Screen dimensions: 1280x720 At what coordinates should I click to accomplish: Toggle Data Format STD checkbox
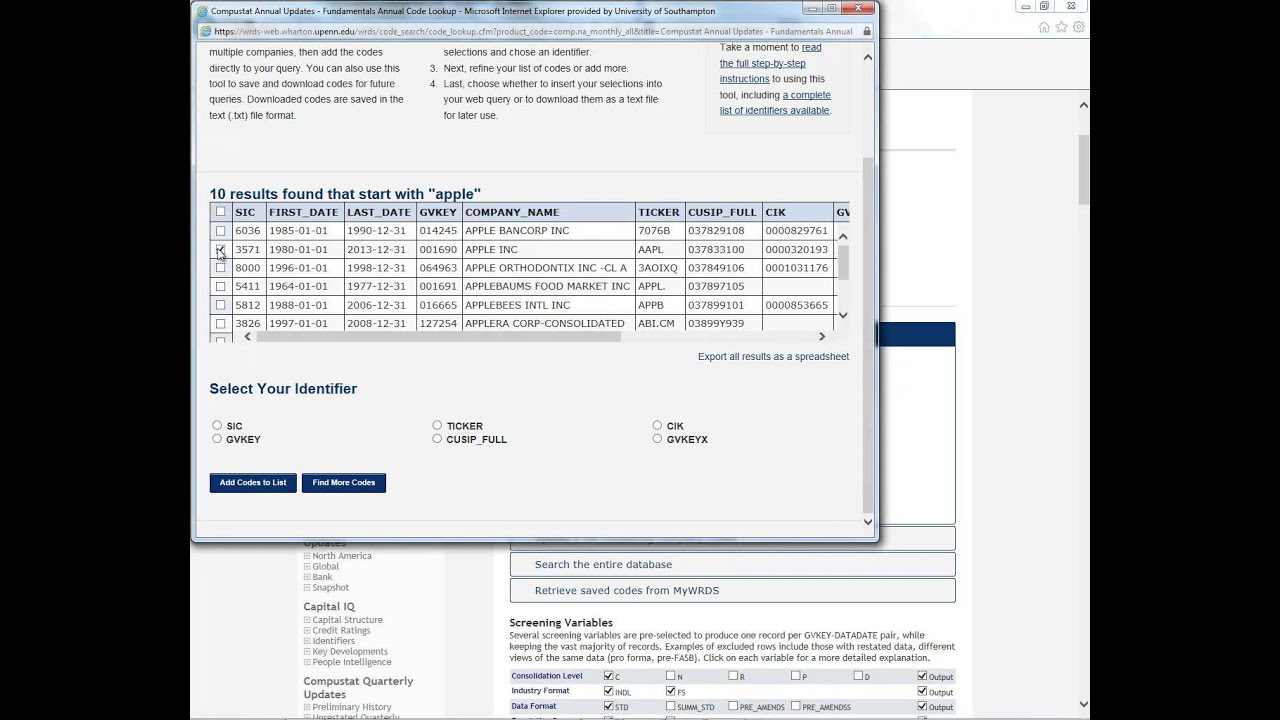click(x=608, y=706)
